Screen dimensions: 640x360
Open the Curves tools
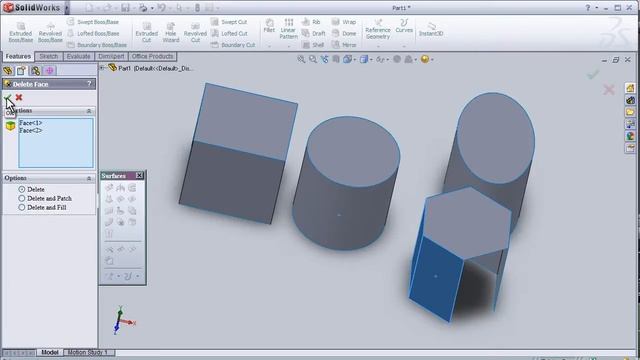(x=404, y=25)
